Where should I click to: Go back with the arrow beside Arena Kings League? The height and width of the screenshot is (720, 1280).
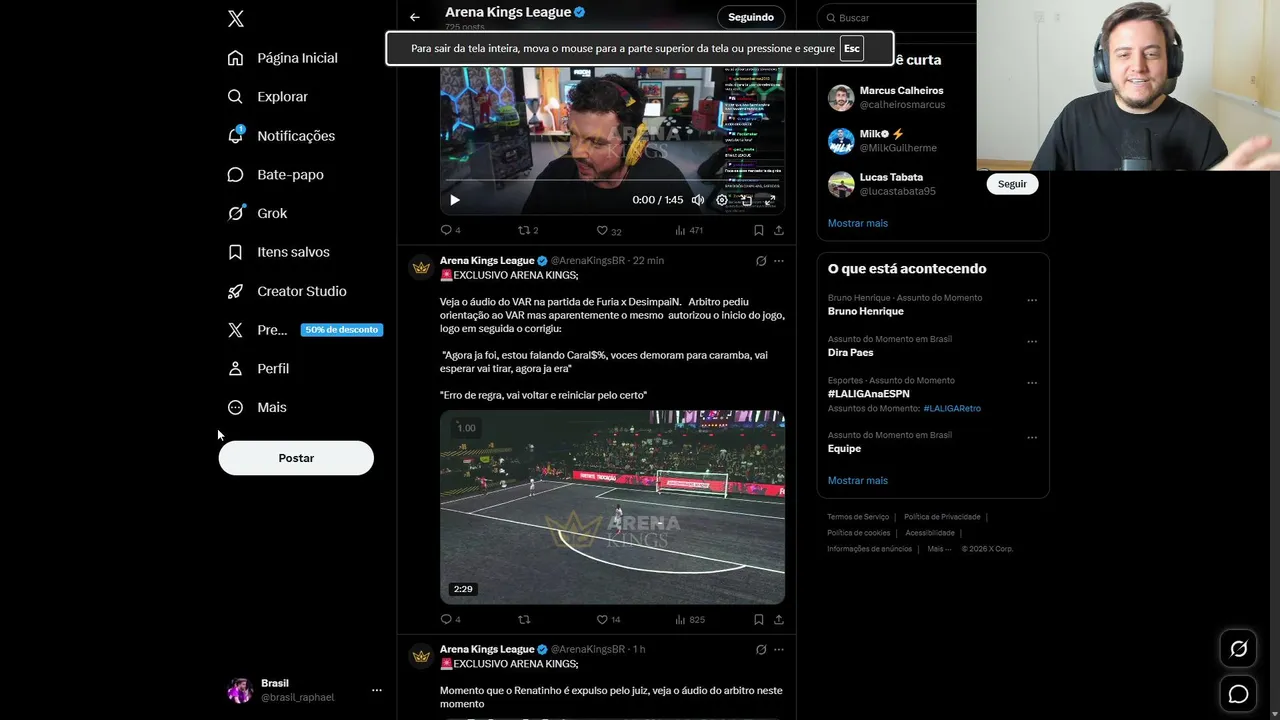click(x=415, y=17)
